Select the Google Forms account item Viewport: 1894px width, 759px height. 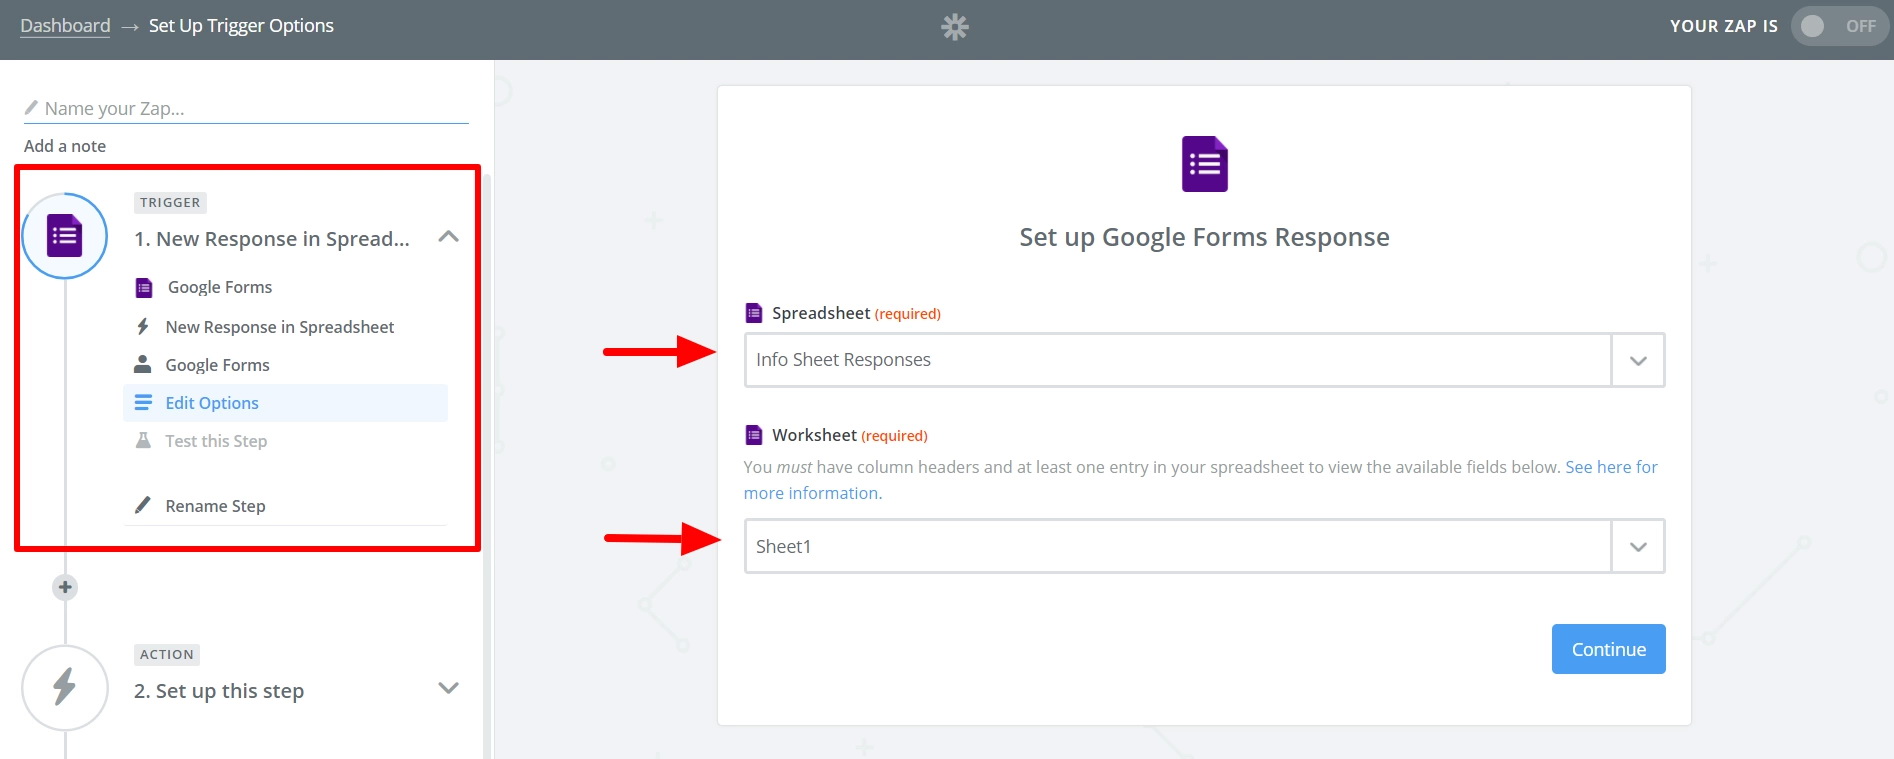pyautogui.click(x=217, y=365)
